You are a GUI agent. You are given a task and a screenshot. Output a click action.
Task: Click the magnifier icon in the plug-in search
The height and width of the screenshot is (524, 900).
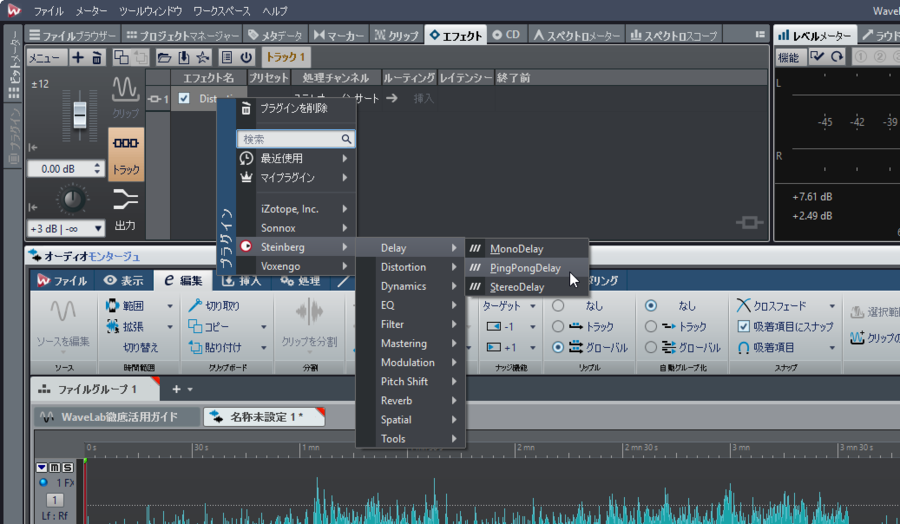[x=346, y=139]
